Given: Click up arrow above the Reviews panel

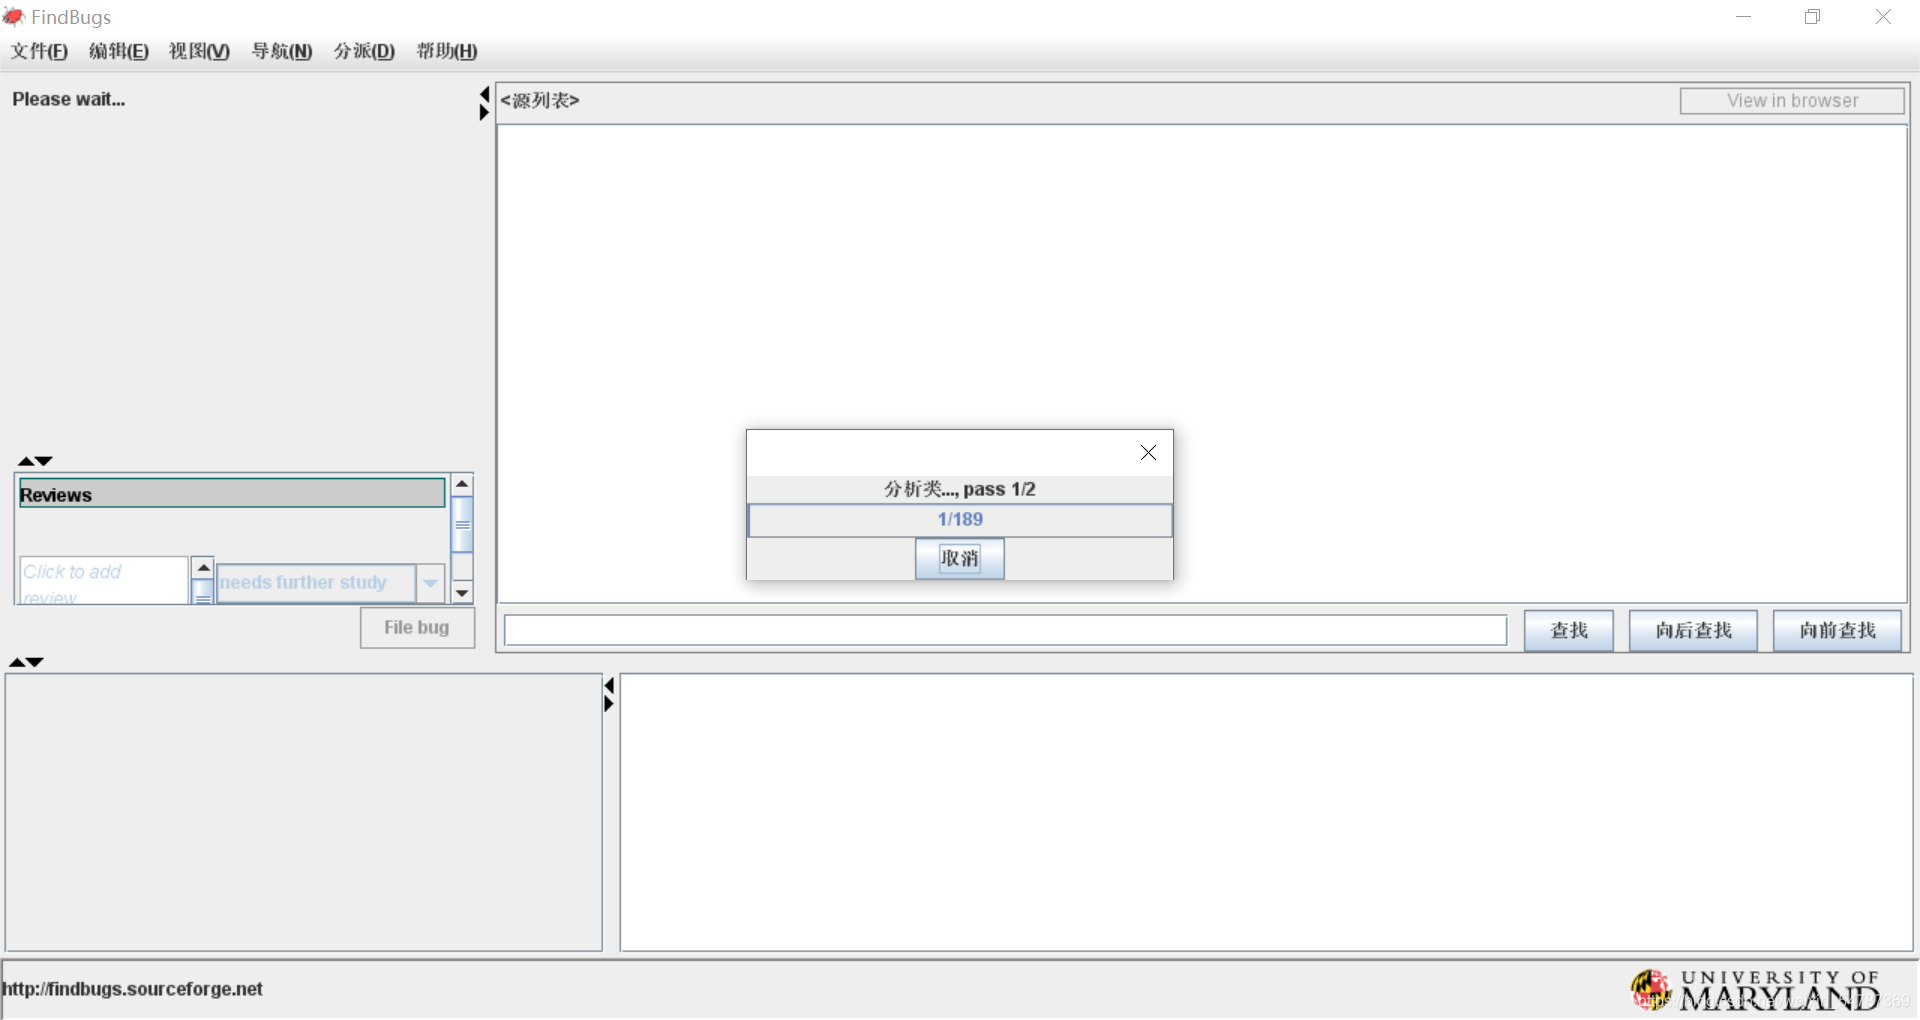Looking at the screenshot, I should tap(26, 461).
